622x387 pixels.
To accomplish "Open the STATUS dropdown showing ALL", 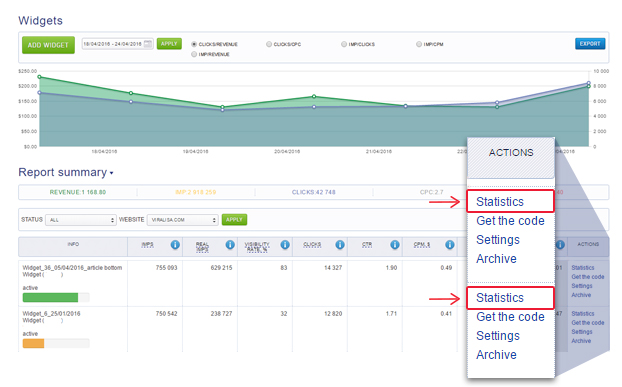I will (81, 220).
